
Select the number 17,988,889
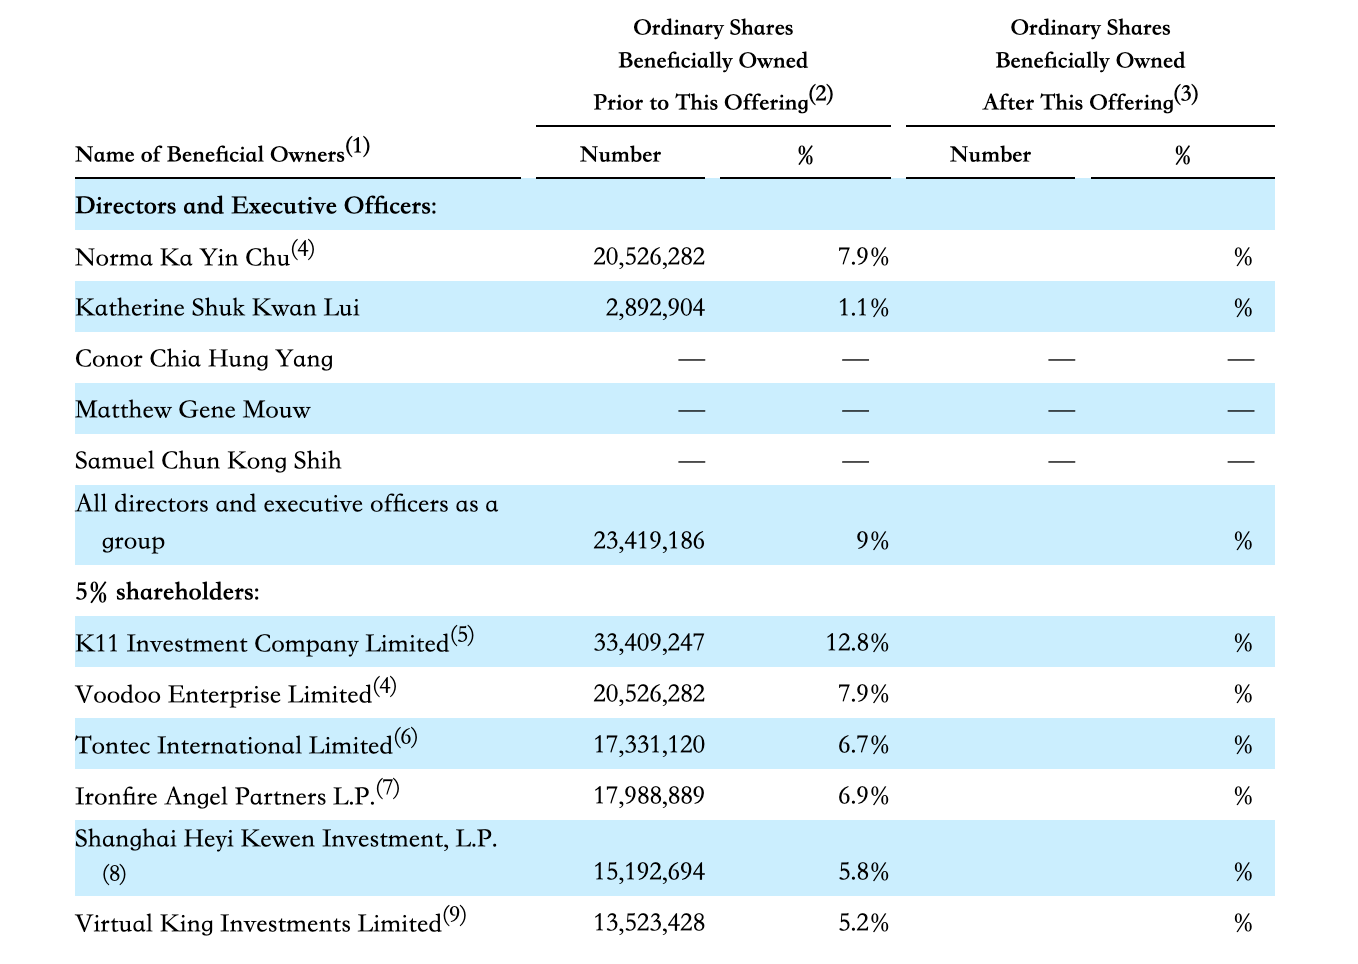pyautogui.click(x=649, y=795)
